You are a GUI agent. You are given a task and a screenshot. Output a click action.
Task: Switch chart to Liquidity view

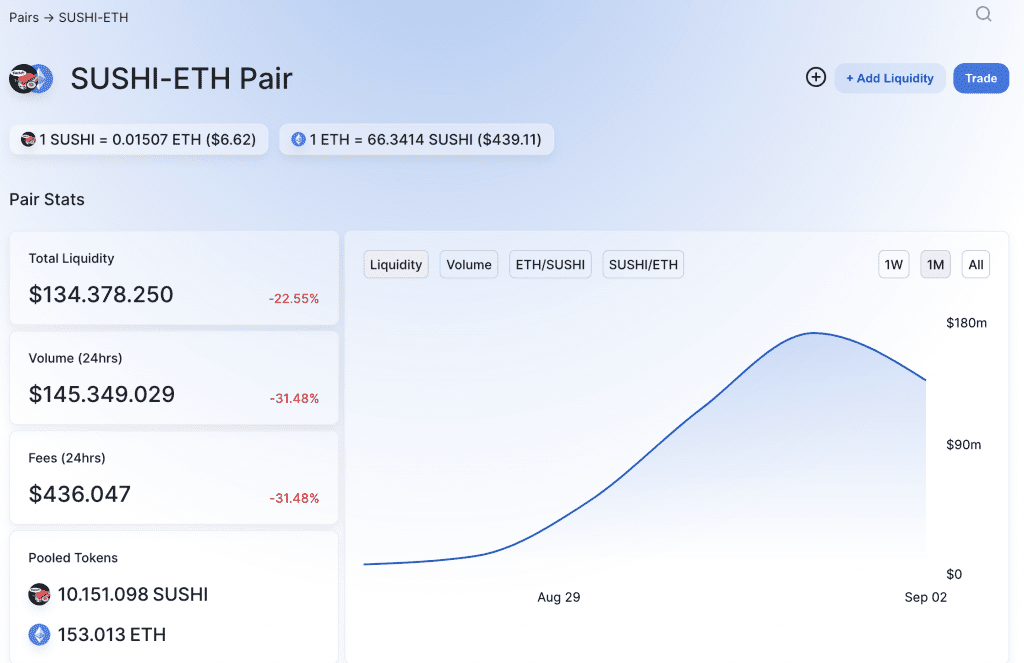(396, 265)
